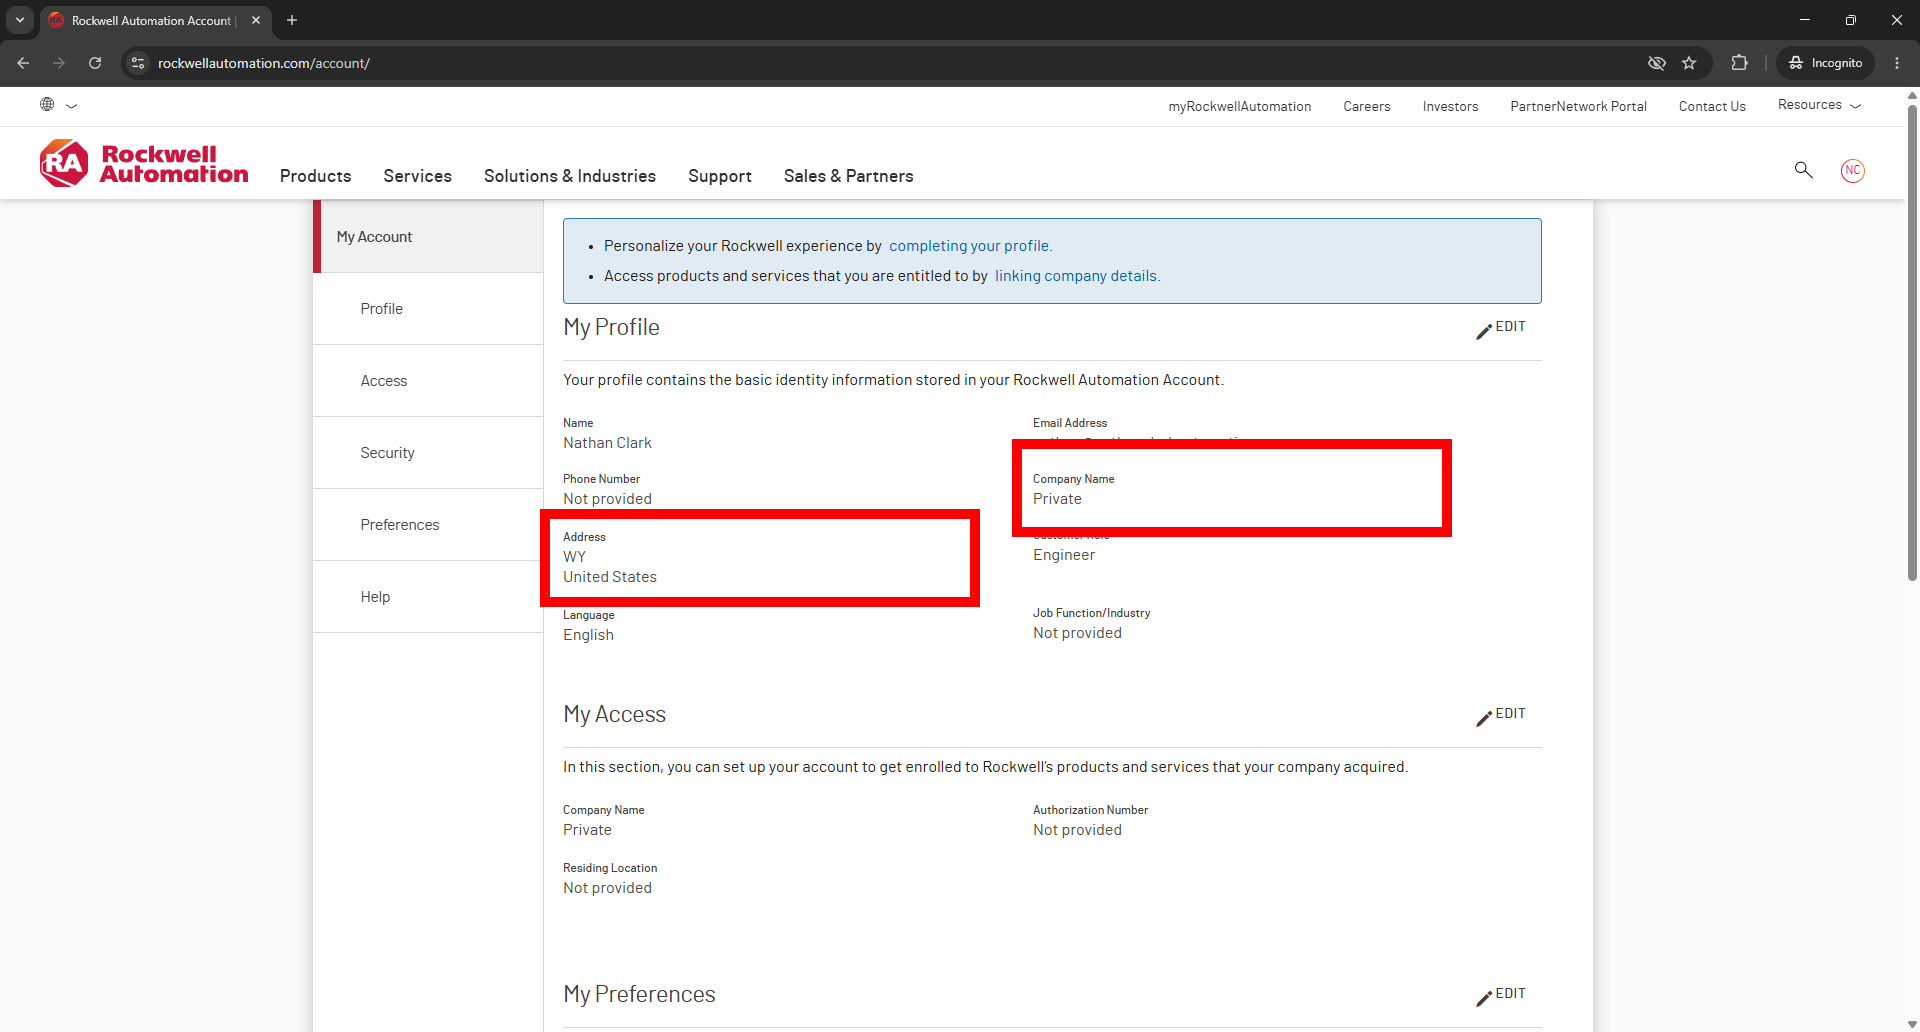This screenshot has height=1032, width=1920.
Task: Click the Rockwell Automation logo
Action: point(144,164)
